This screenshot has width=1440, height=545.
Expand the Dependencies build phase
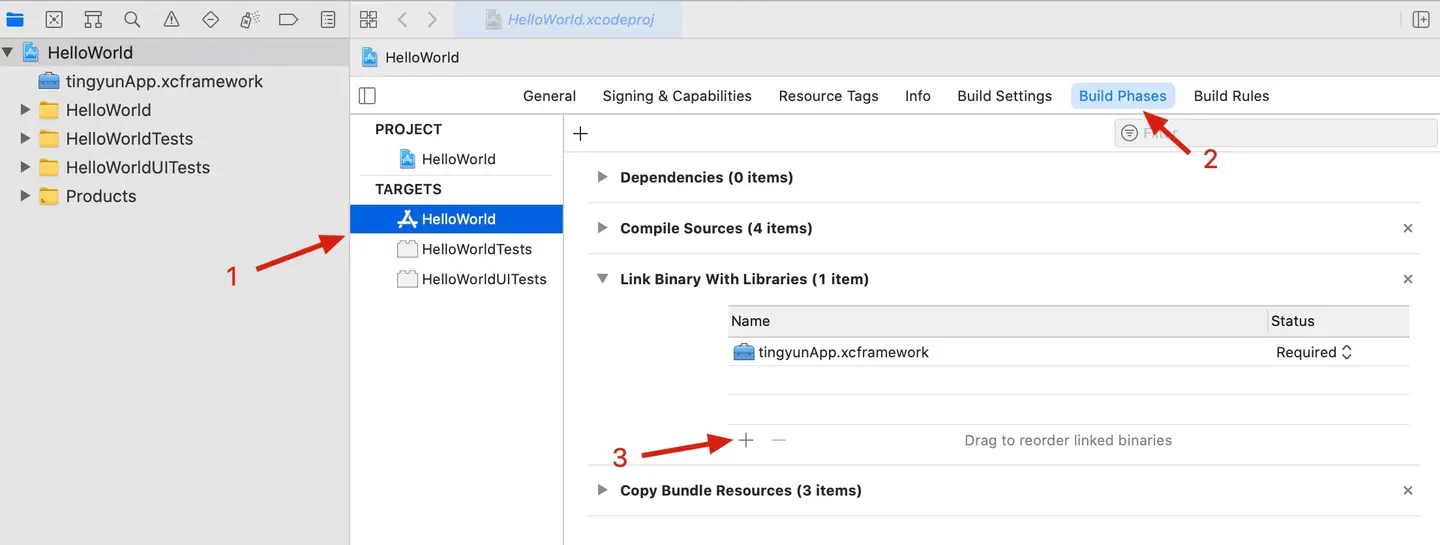pyautogui.click(x=602, y=177)
